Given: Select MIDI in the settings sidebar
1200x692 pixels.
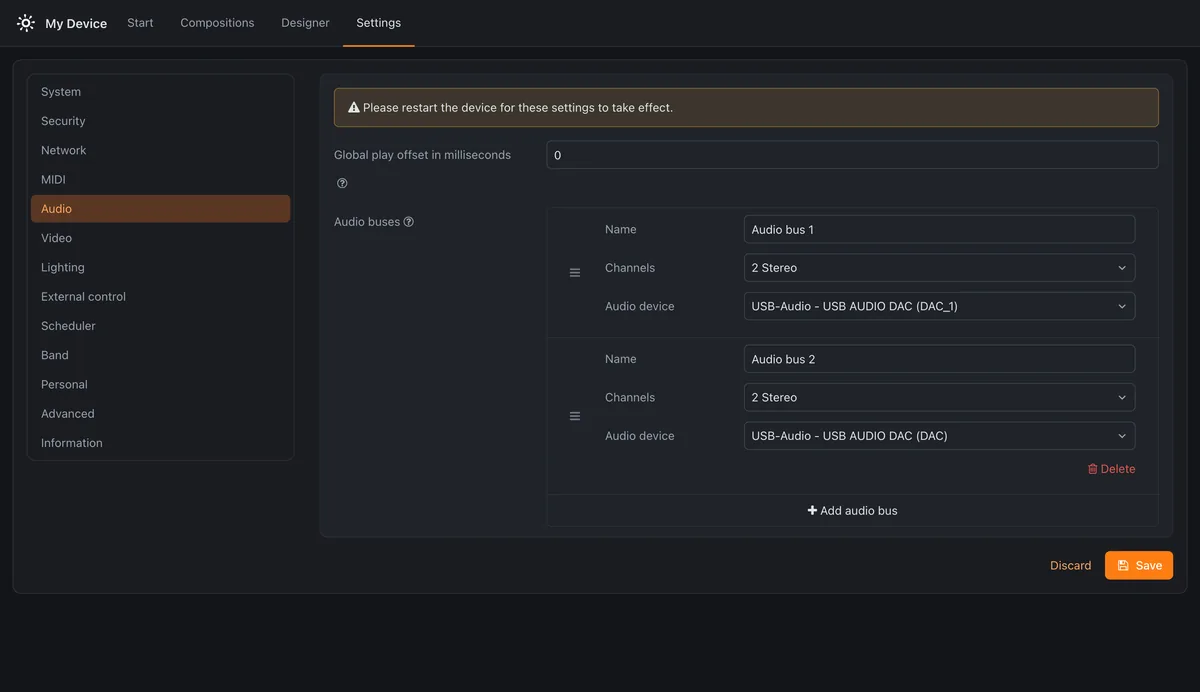Looking at the screenshot, I should [x=161, y=180].
